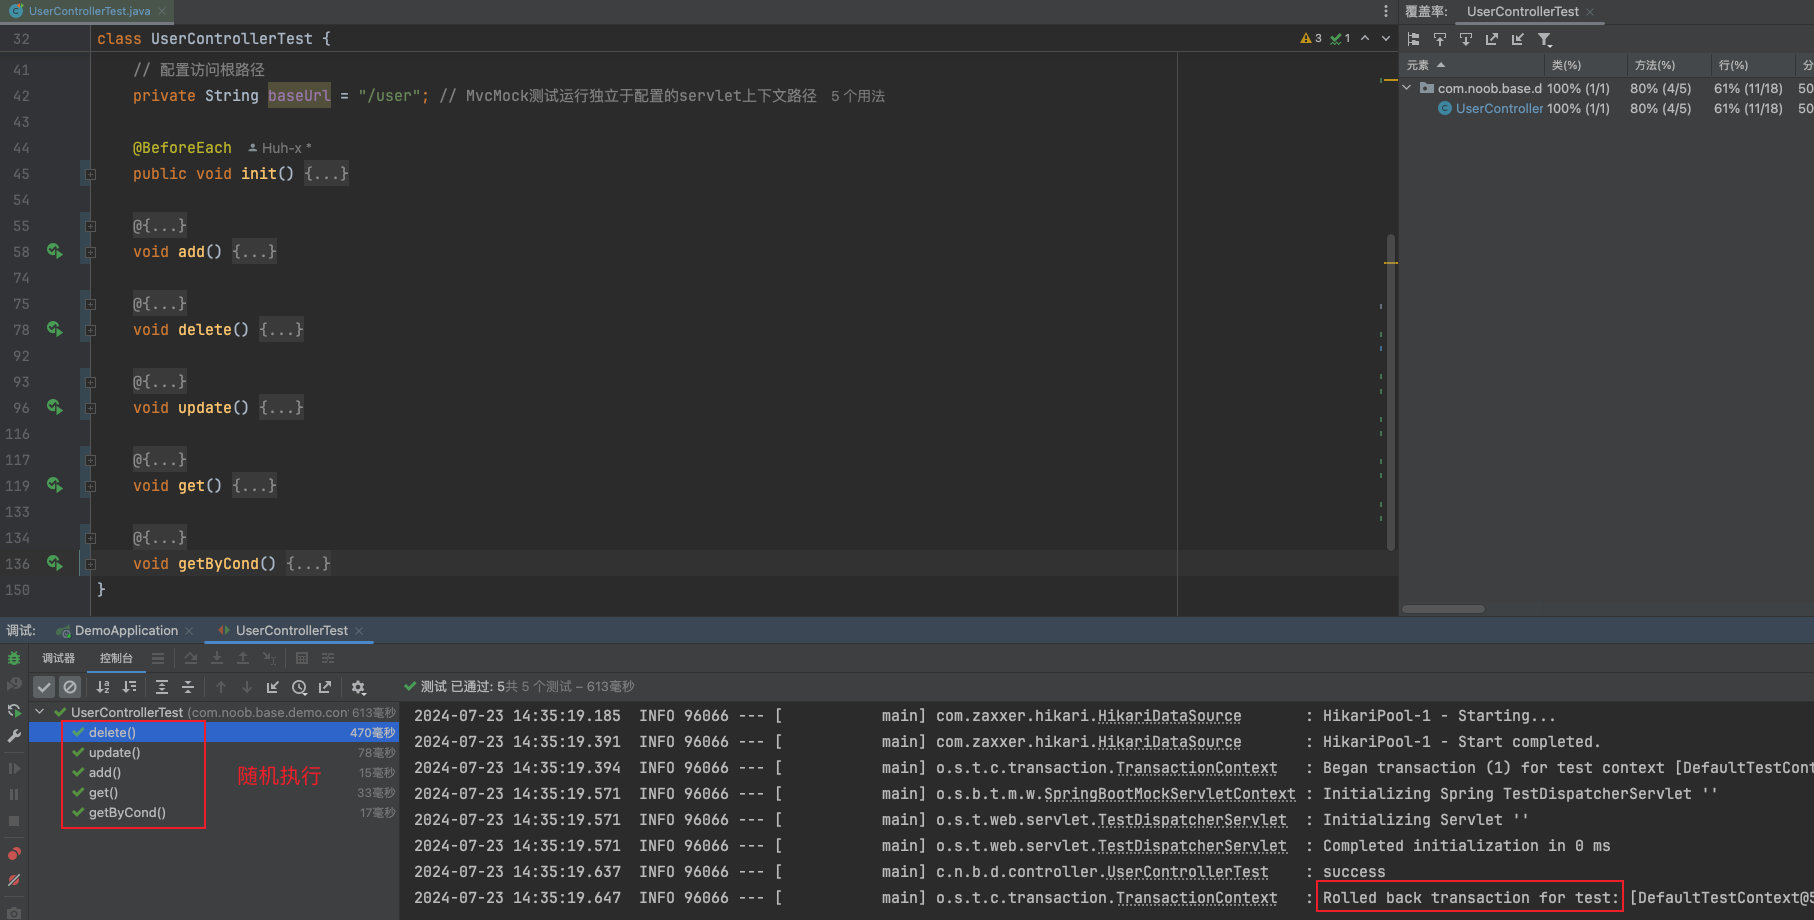
Task: Click the warnings count indicator showing 3
Action: point(1311,38)
